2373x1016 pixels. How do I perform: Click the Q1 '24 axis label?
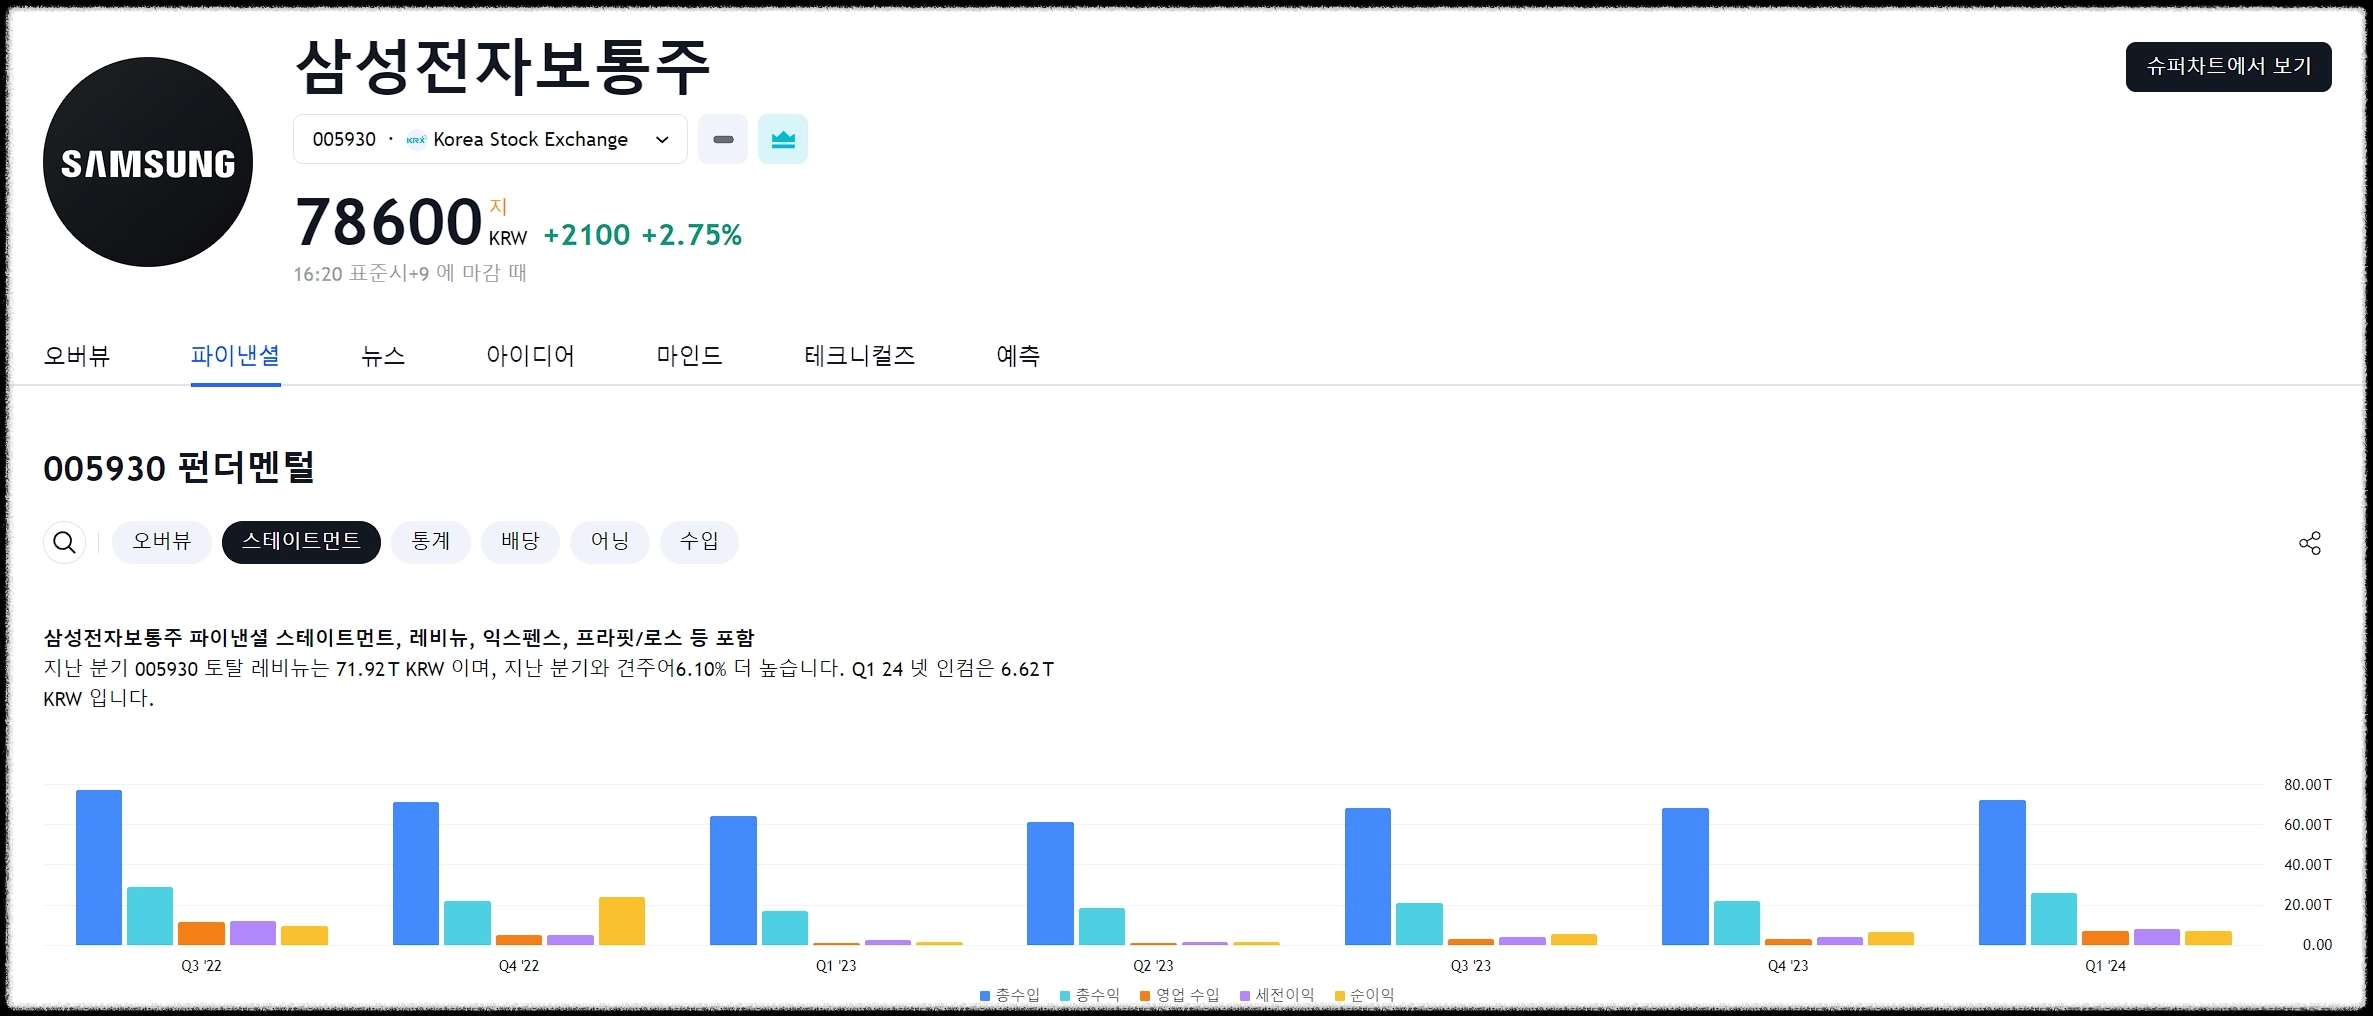click(x=2105, y=966)
